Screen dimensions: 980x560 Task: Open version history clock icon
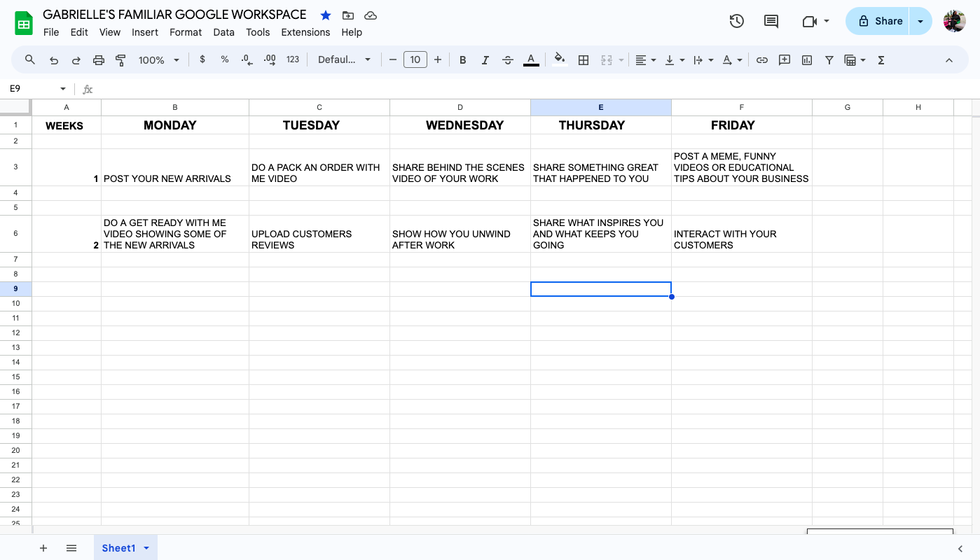pyautogui.click(x=737, y=21)
